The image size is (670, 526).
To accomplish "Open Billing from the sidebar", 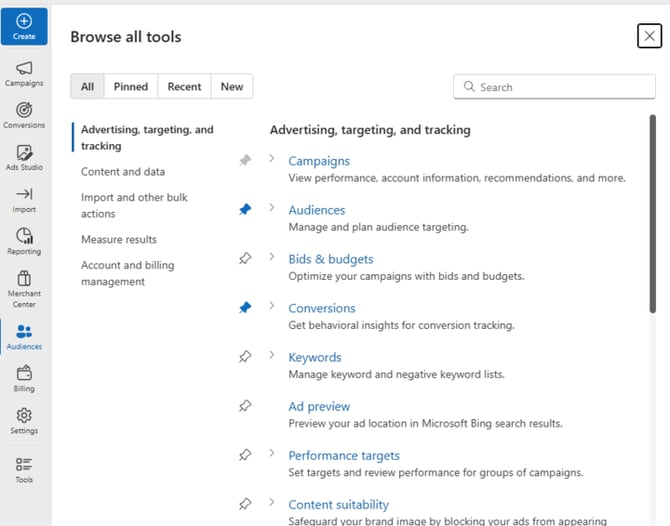I will [24, 378].
